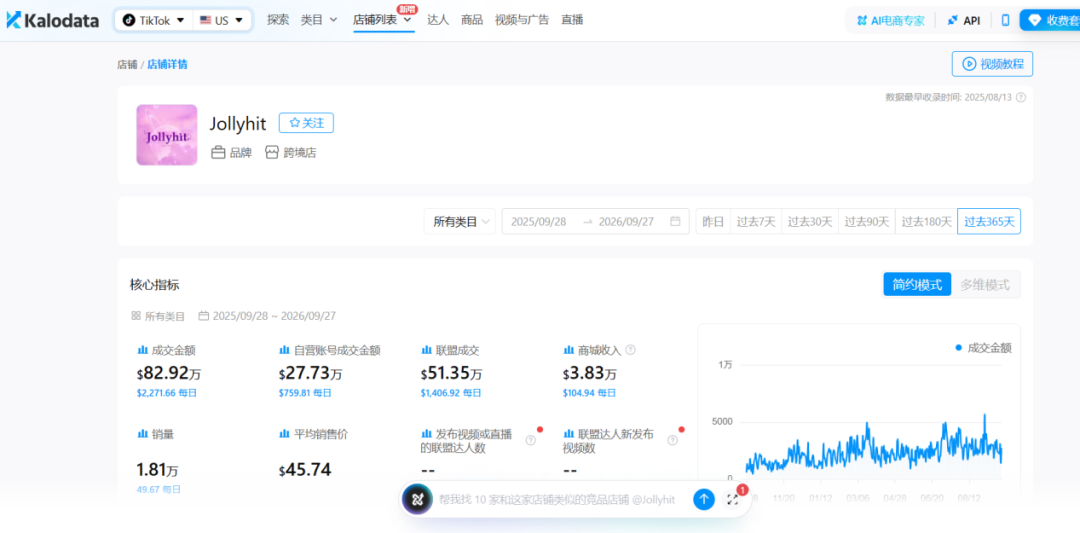Open the TikTok platform dropdown
Viewport: 1080px width, 533px height.
click(x=154, y=21)
